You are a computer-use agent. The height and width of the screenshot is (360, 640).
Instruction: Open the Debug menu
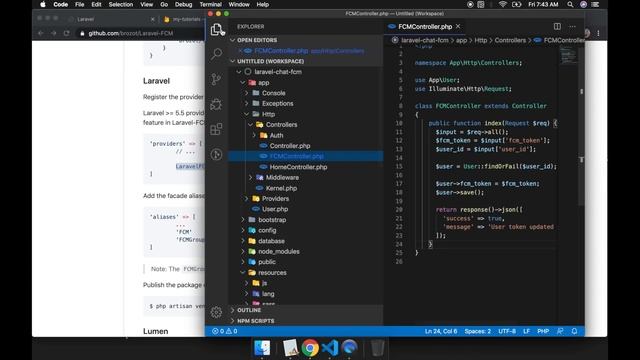pos(183,4)
